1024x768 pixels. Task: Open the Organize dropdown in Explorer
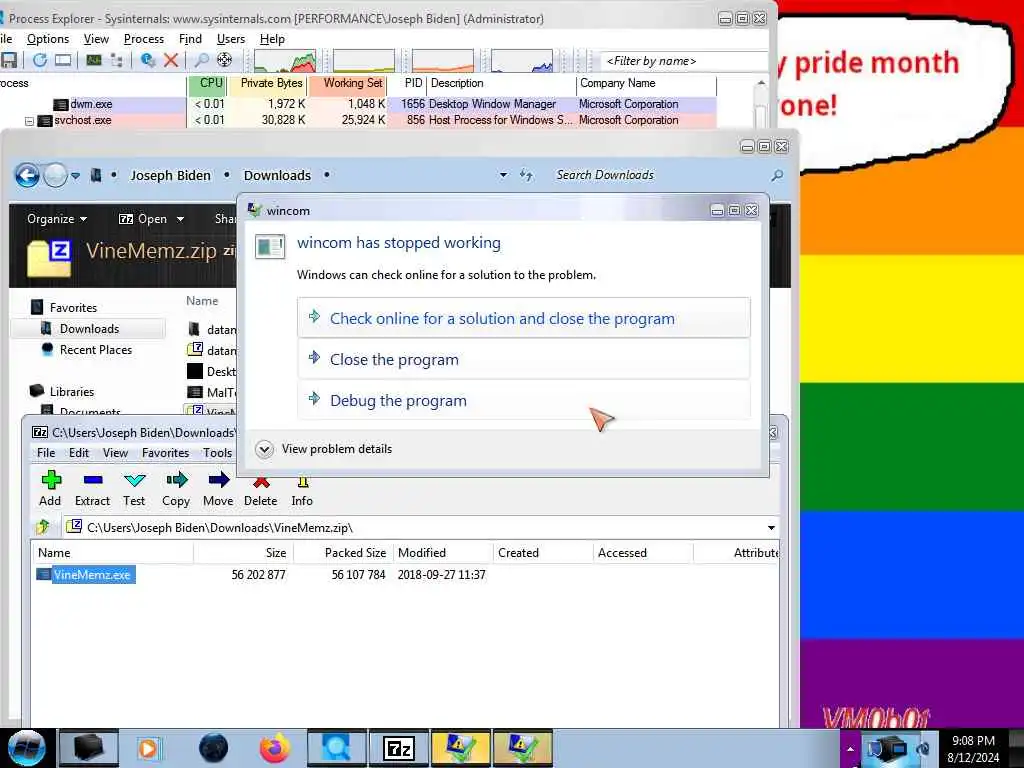pos(57,219)
